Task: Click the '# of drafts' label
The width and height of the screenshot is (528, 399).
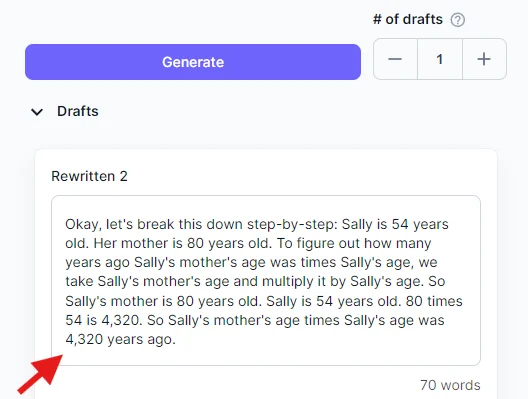Action: [x=407, y=19]
